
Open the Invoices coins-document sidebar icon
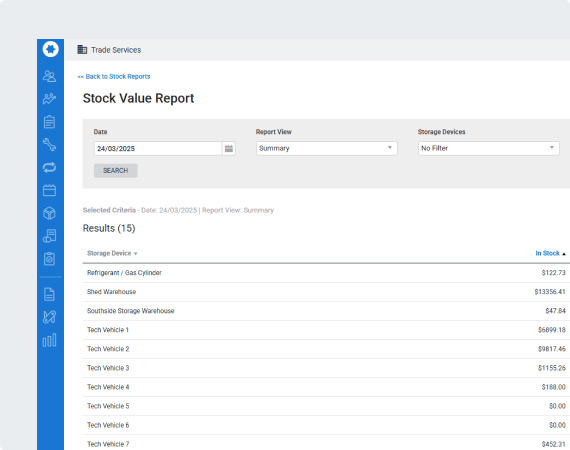pyautogui.click(x=49, y=236)
